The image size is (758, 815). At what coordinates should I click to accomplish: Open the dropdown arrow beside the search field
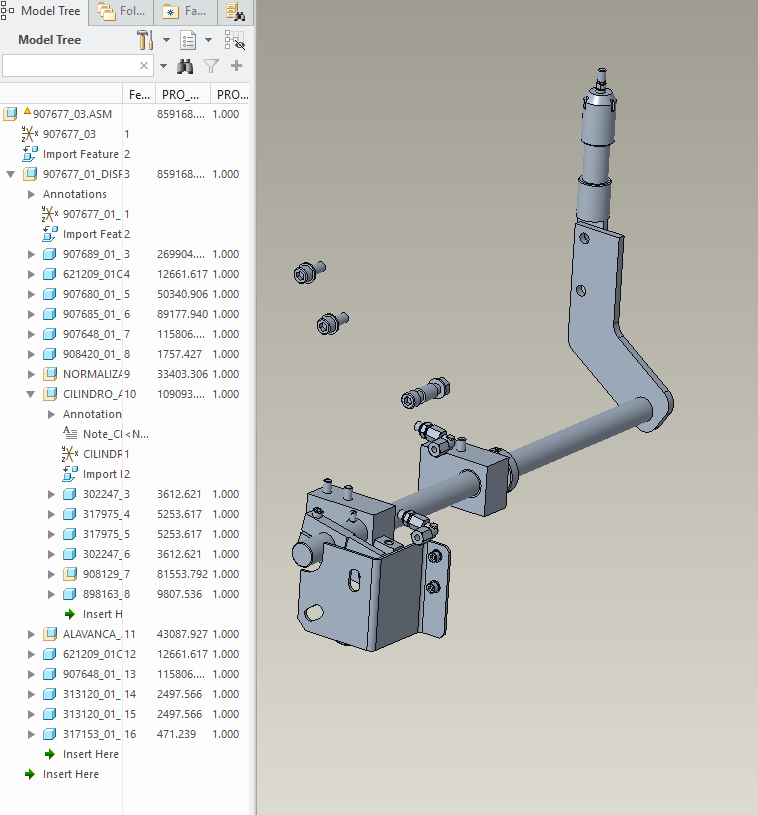164,66
